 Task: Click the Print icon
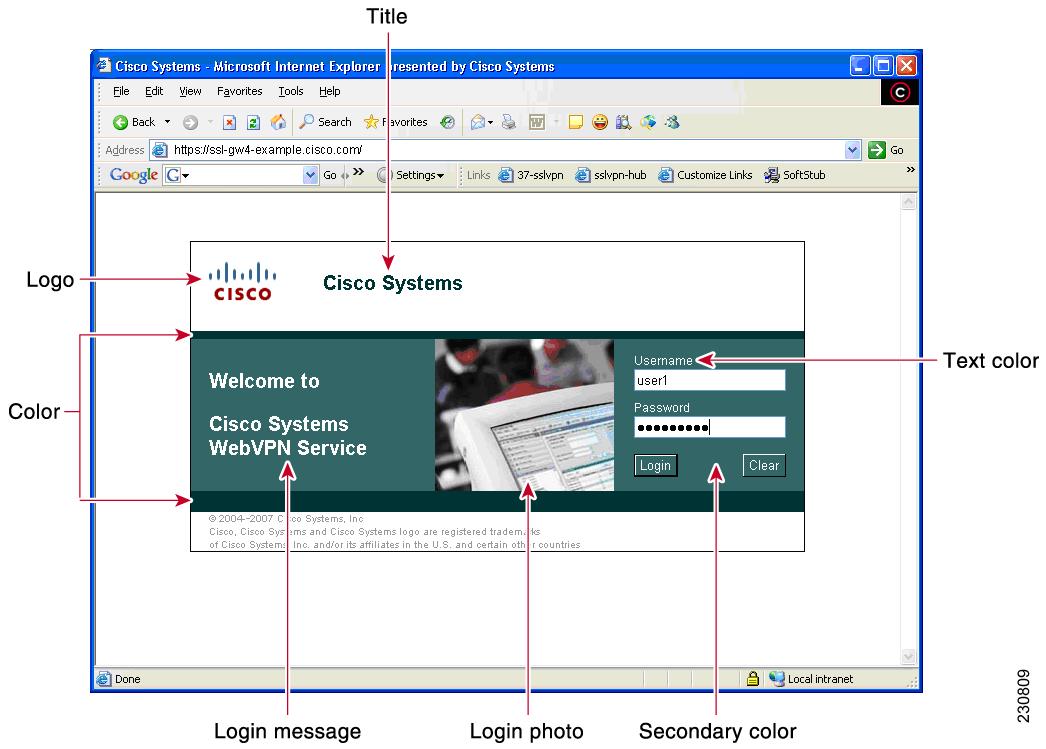point(509,122)
